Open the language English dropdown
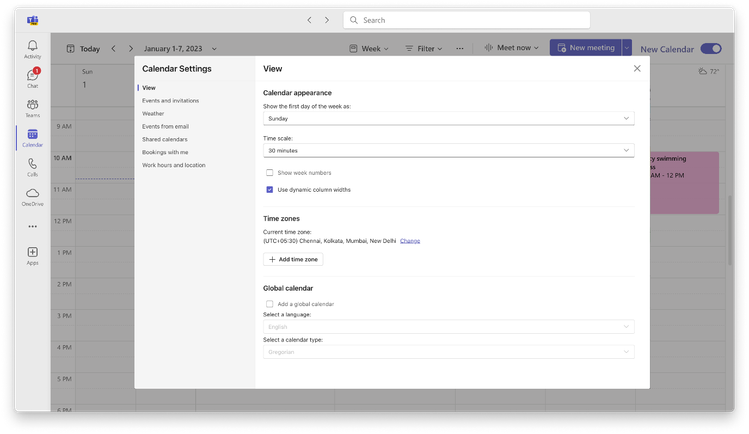The image size is (749, 434). point(449,327)
